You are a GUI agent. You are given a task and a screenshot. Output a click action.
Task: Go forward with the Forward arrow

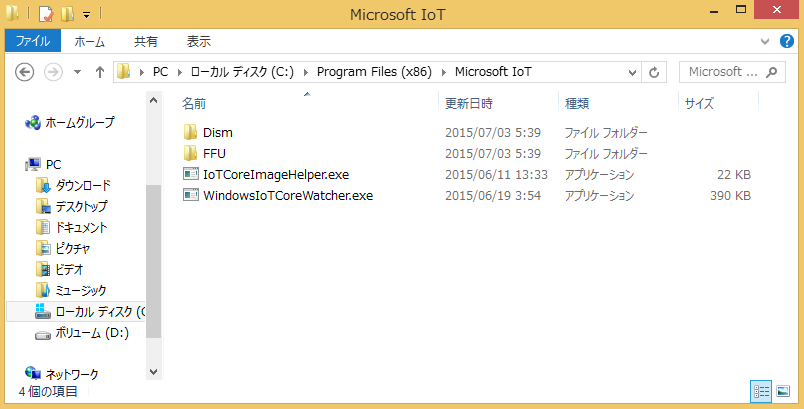coord(53,72)
